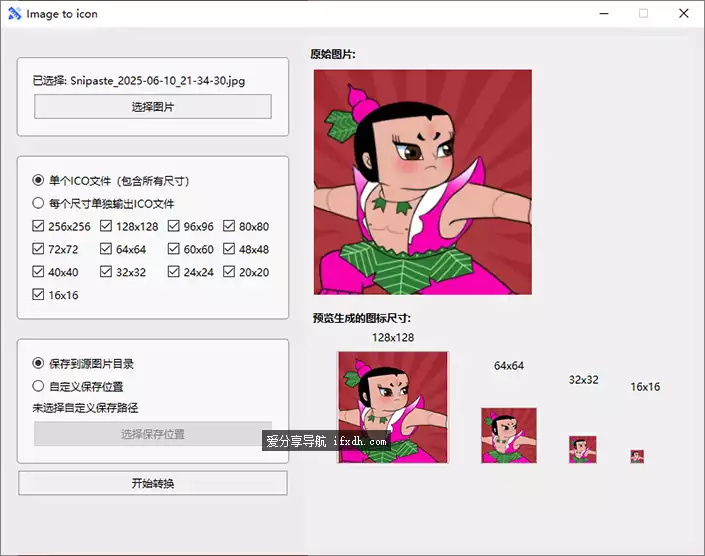Click the 16x16 preview icon thumbnail
The width and height of the screenshot is (705, 556).
pos(637,456)
